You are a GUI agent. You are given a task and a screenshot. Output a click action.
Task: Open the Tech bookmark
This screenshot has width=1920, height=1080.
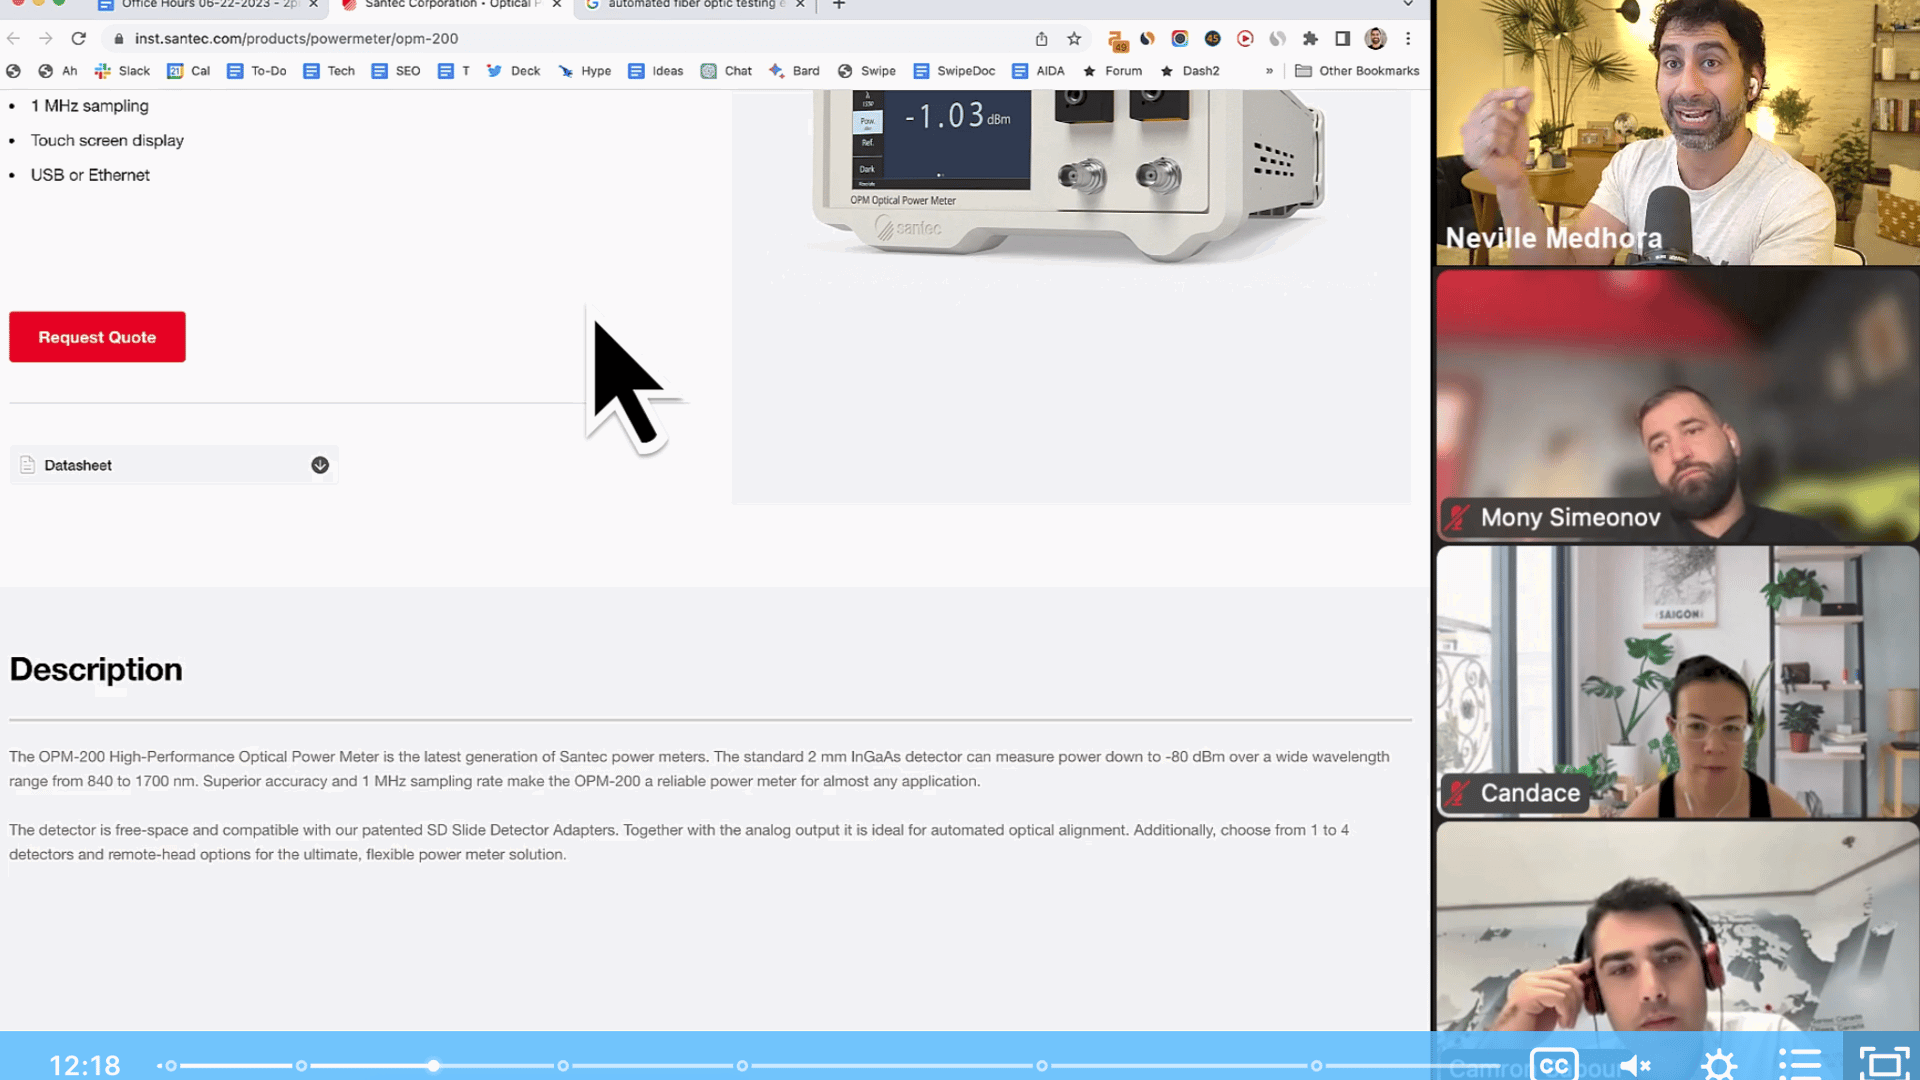[329, 71]
